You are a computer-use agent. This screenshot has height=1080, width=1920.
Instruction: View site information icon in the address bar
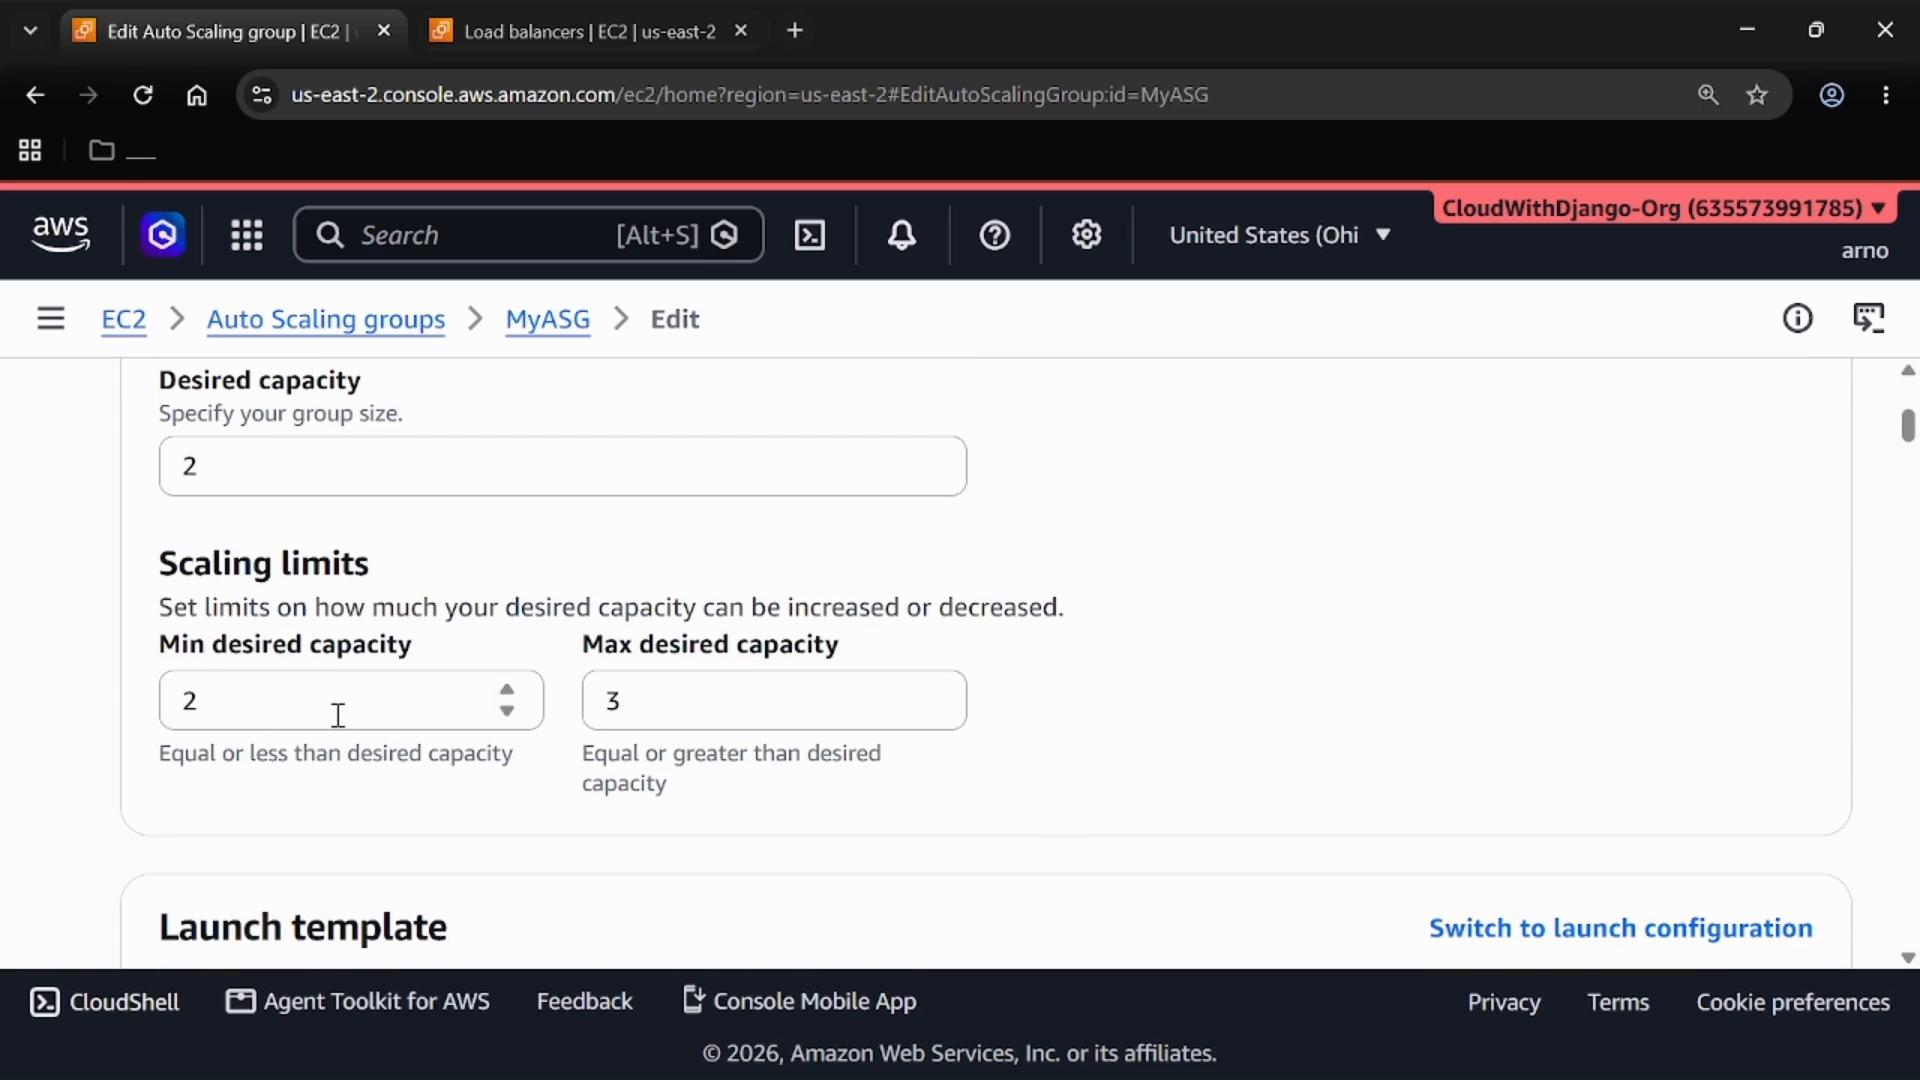(x=261, y=95)
